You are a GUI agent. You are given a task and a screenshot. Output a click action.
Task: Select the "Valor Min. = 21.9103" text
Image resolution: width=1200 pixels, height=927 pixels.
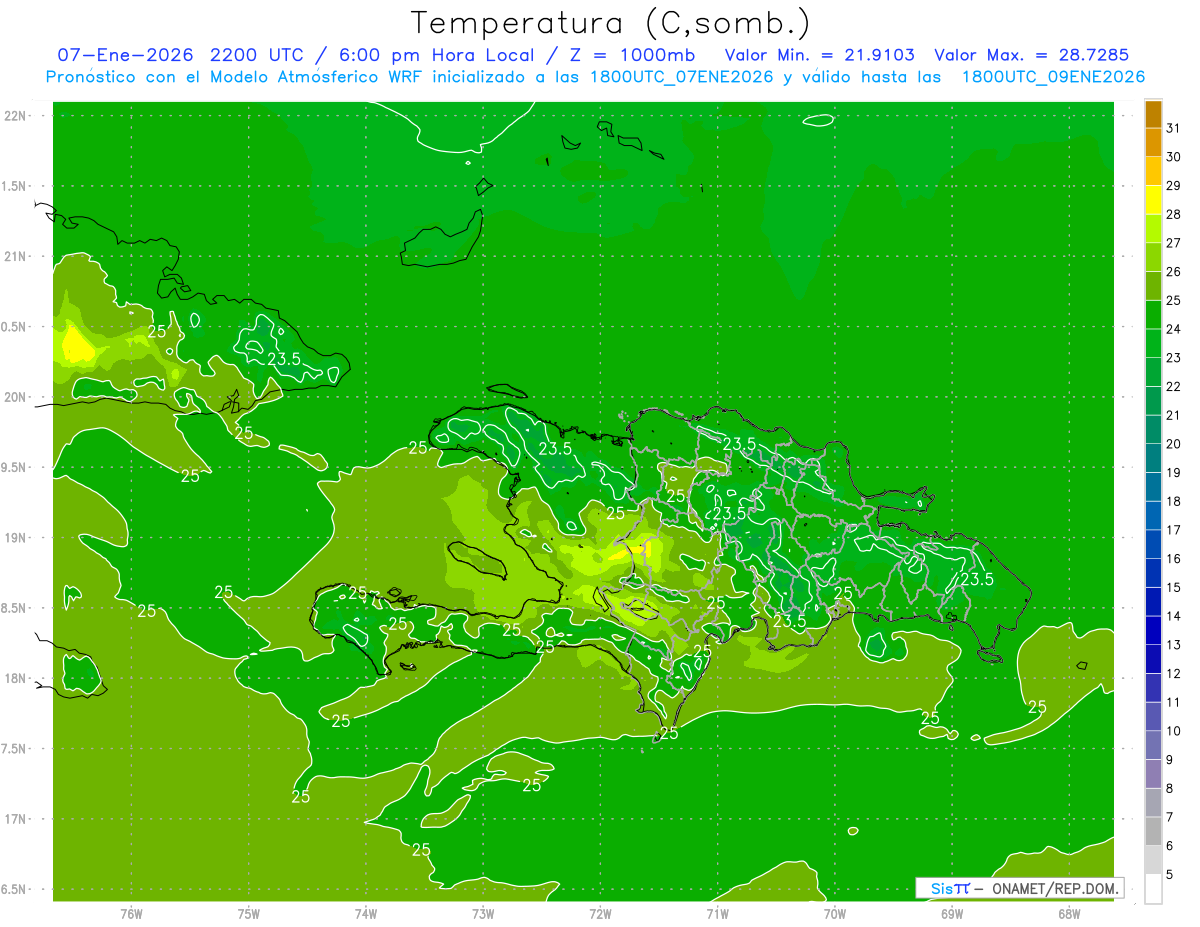[820, 55]
